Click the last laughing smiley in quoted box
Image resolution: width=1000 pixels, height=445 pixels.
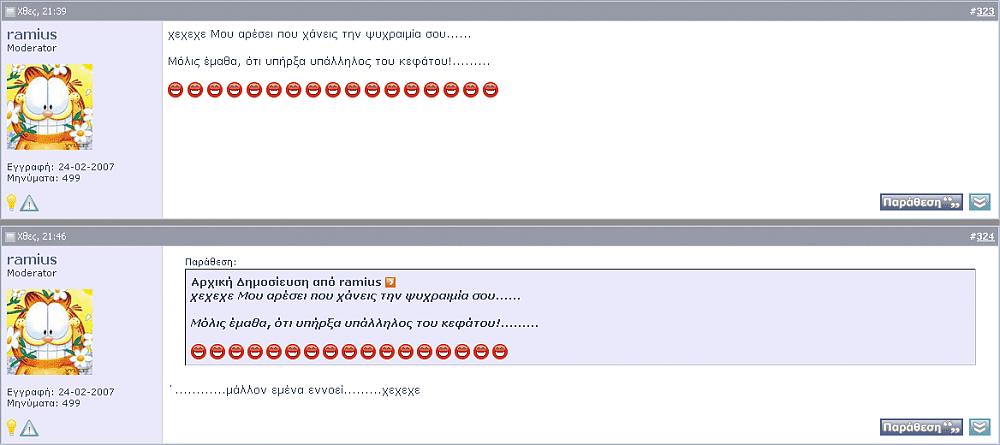(x=500, y=351)
